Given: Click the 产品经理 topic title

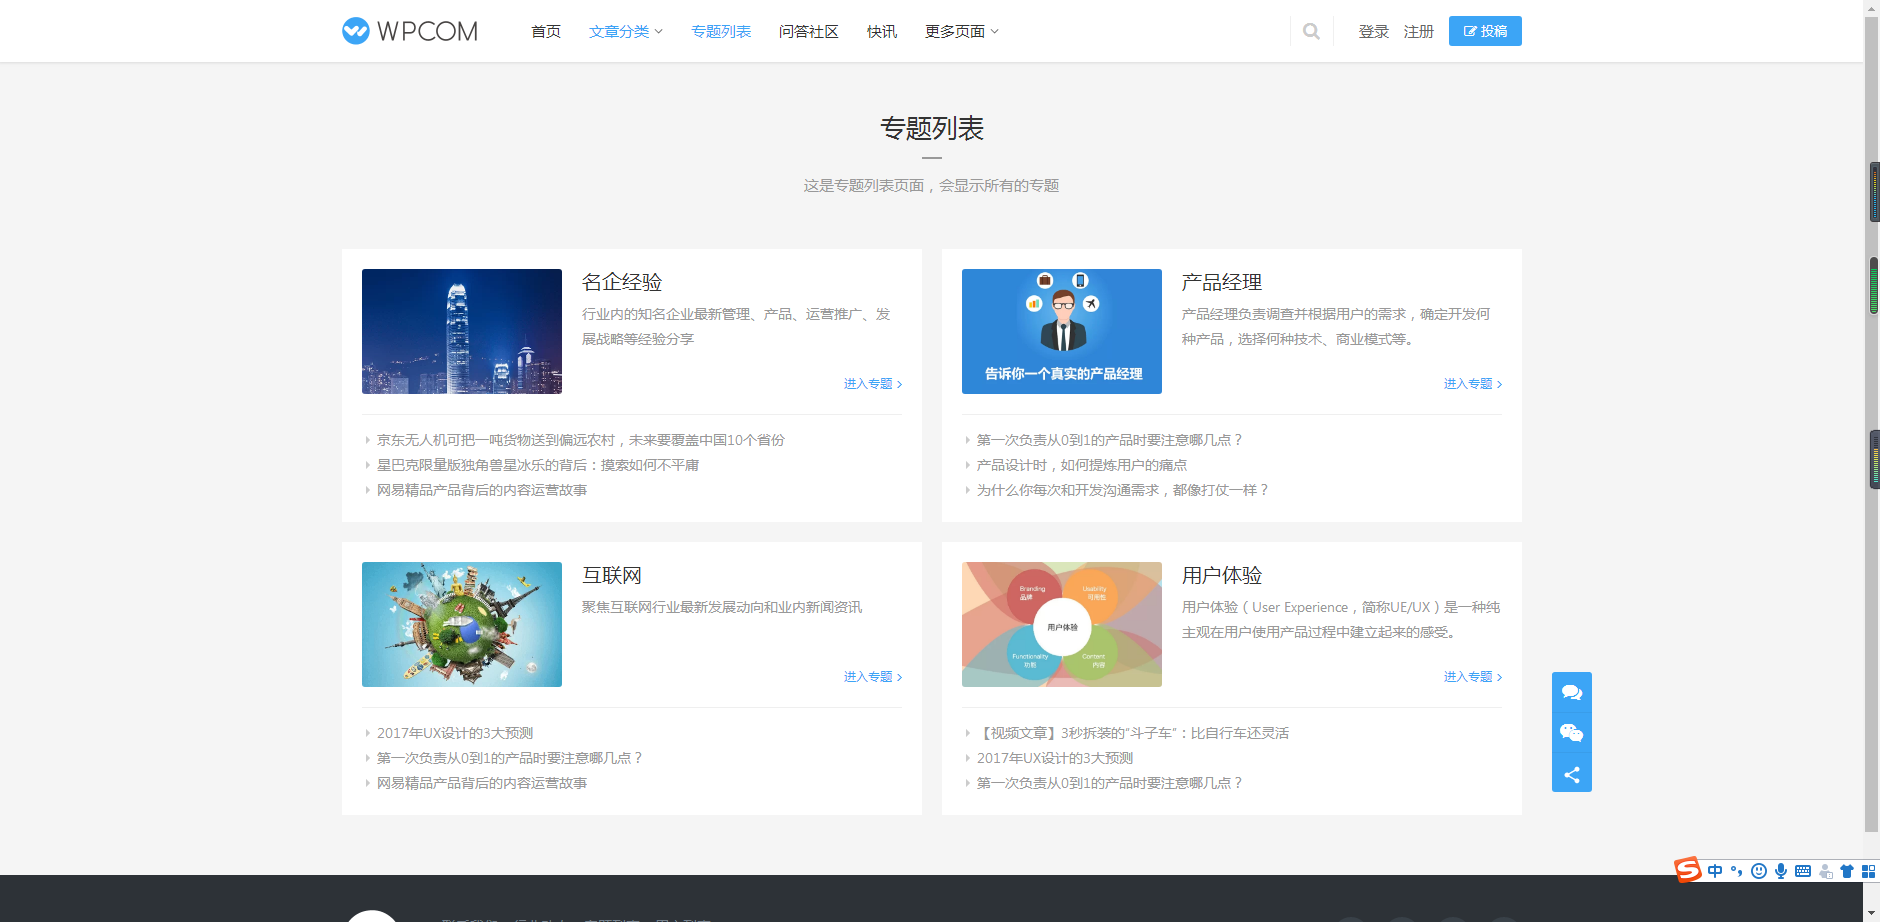Looking at the screenshot, I should (x=1222, y=282).
